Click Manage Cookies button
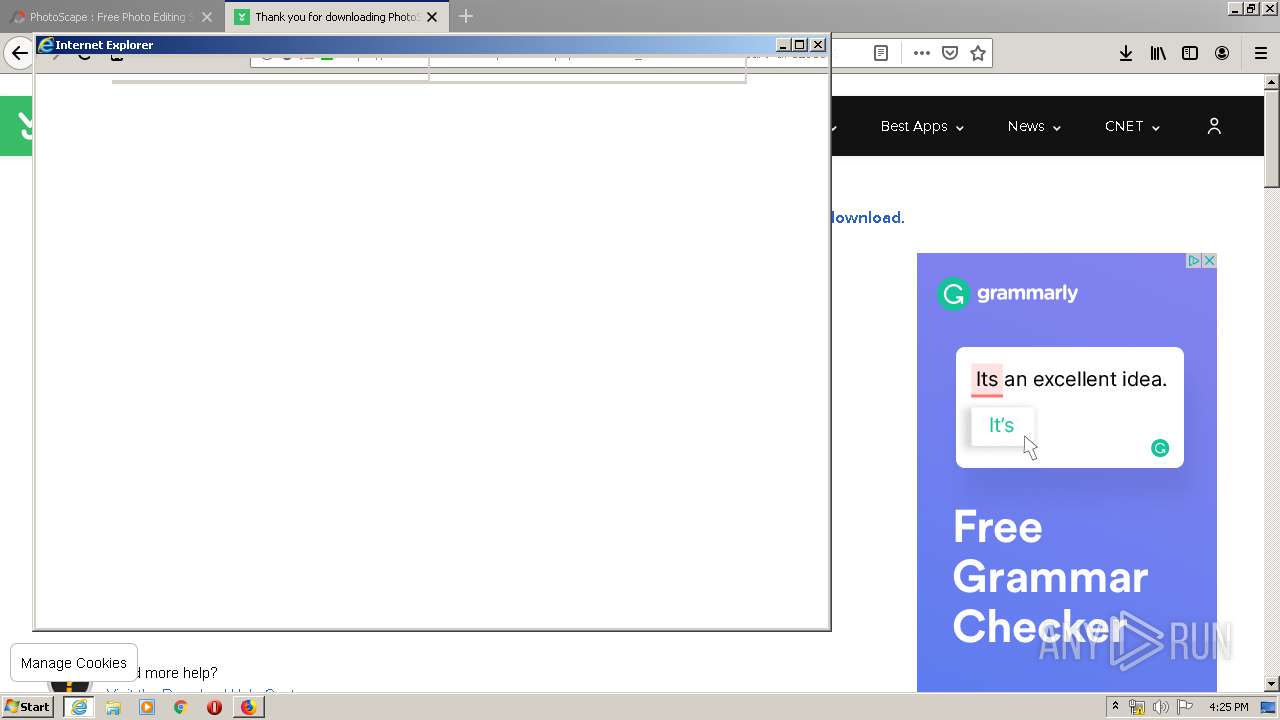This screenshot has height=720, width=1280. pyautogui.click(x=74, y=663)
